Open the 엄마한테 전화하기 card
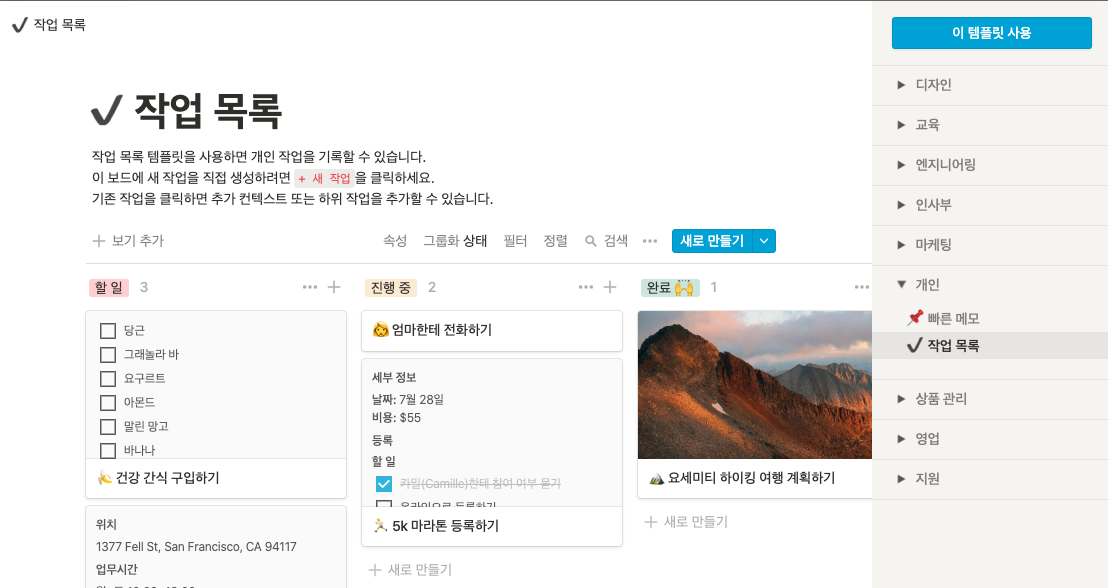Screen dimensions: 1108x588 pyautogui.click(x=492, y=330)
